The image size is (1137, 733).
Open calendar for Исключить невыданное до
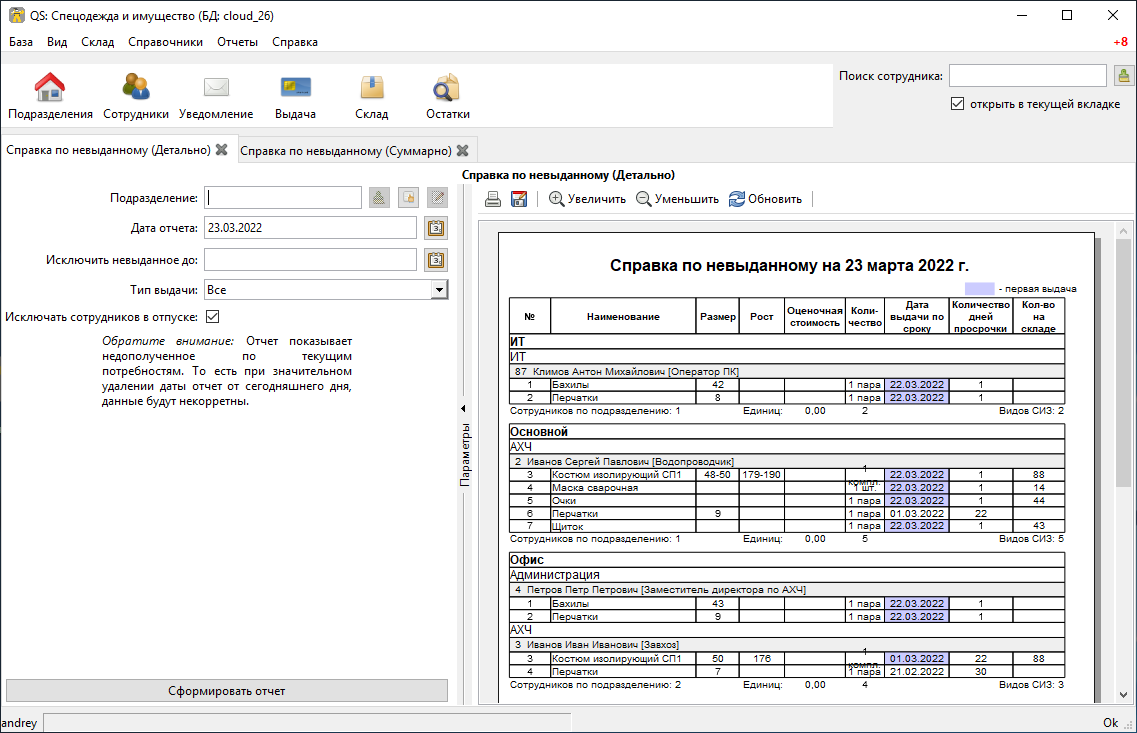pos(436,260)
